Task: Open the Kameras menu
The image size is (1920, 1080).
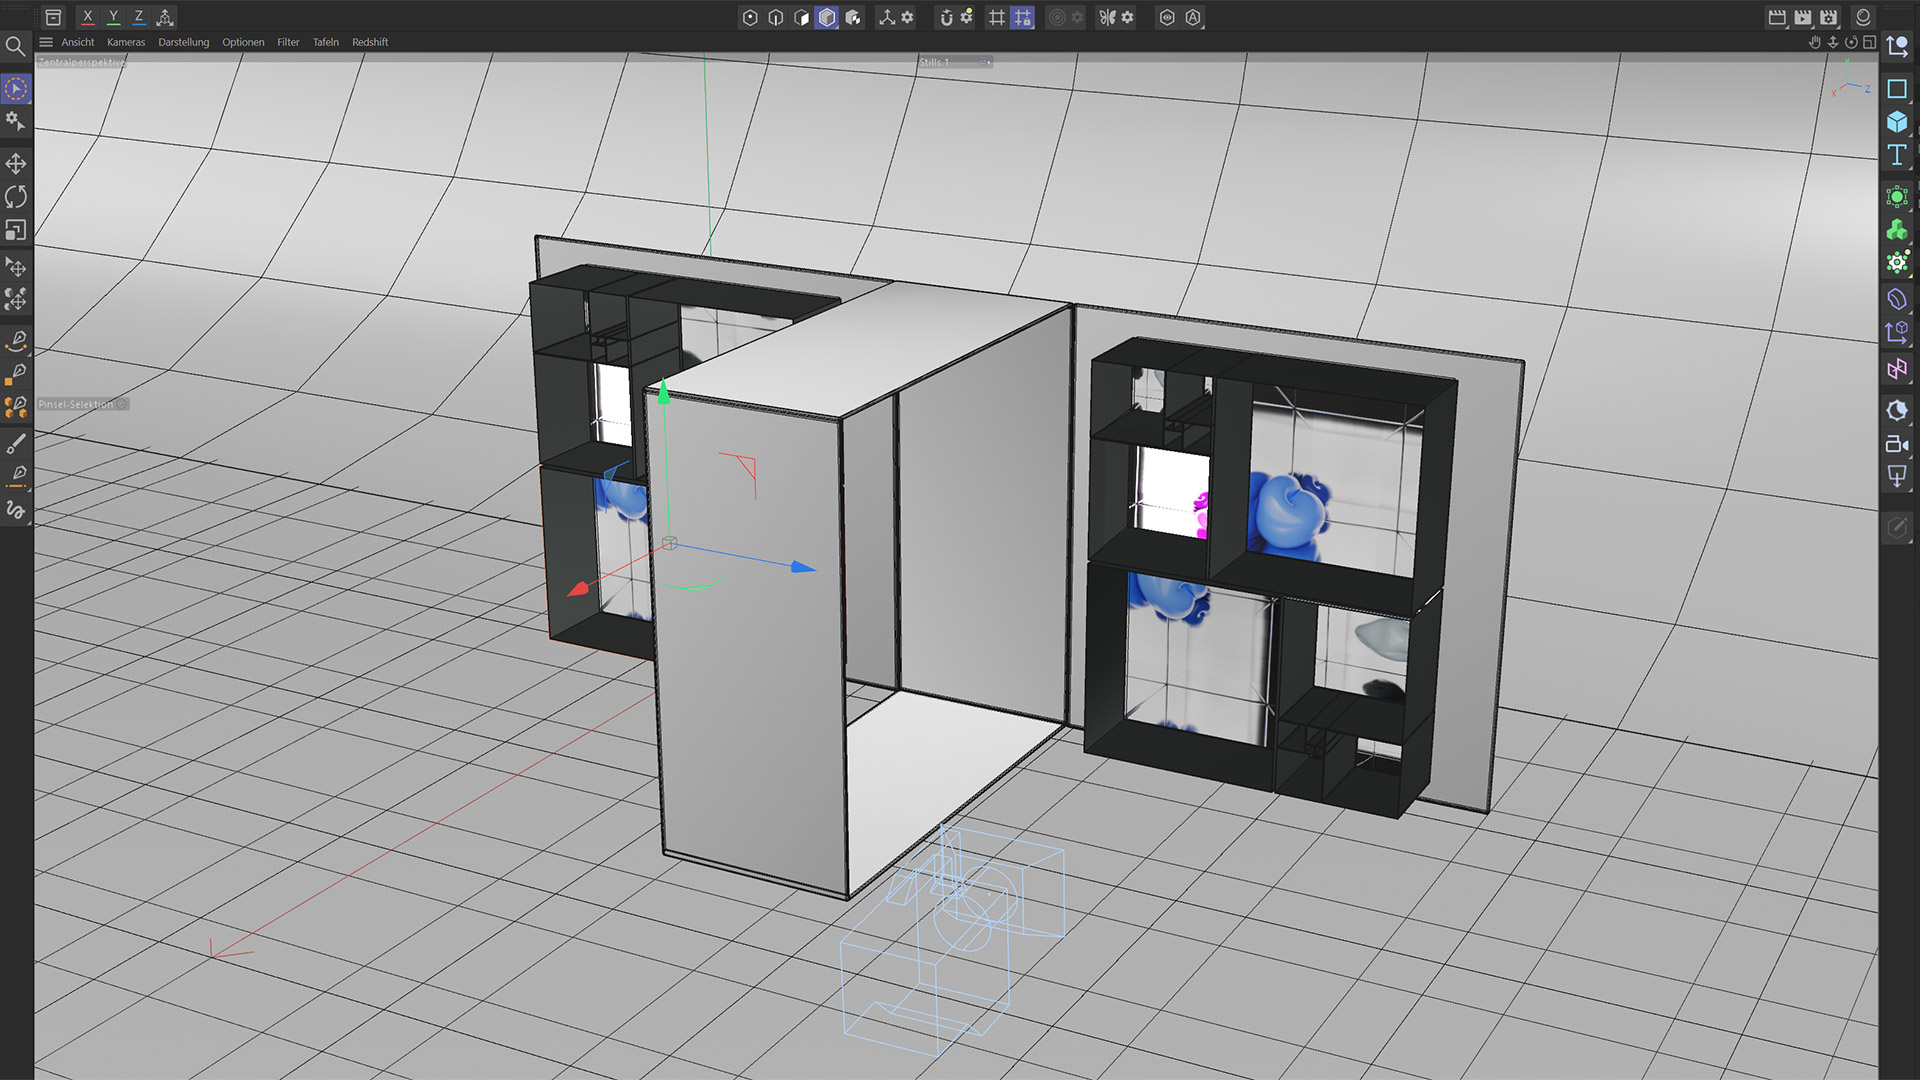Action: [126, 42]
